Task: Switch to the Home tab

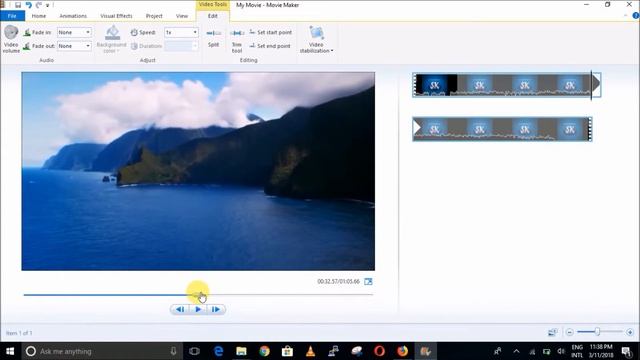Action: point(39,16)
